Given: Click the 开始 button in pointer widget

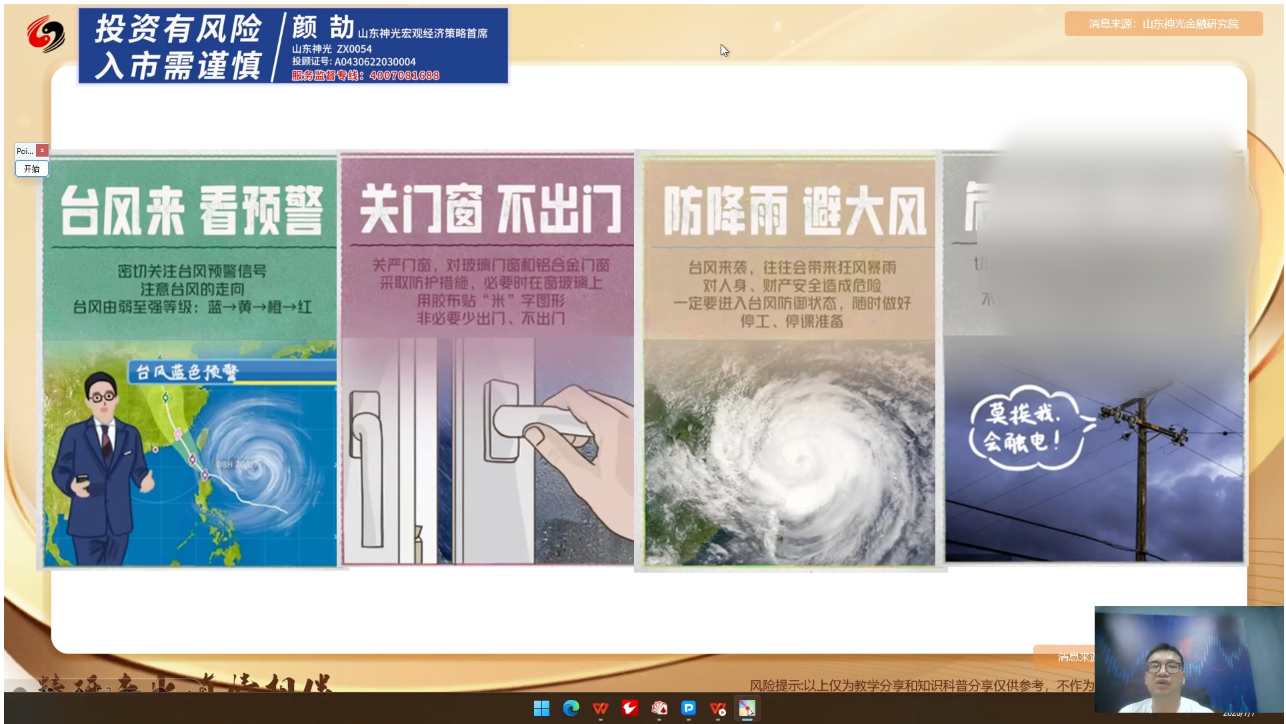Looking at the screenshot, I should pos(32,169).
